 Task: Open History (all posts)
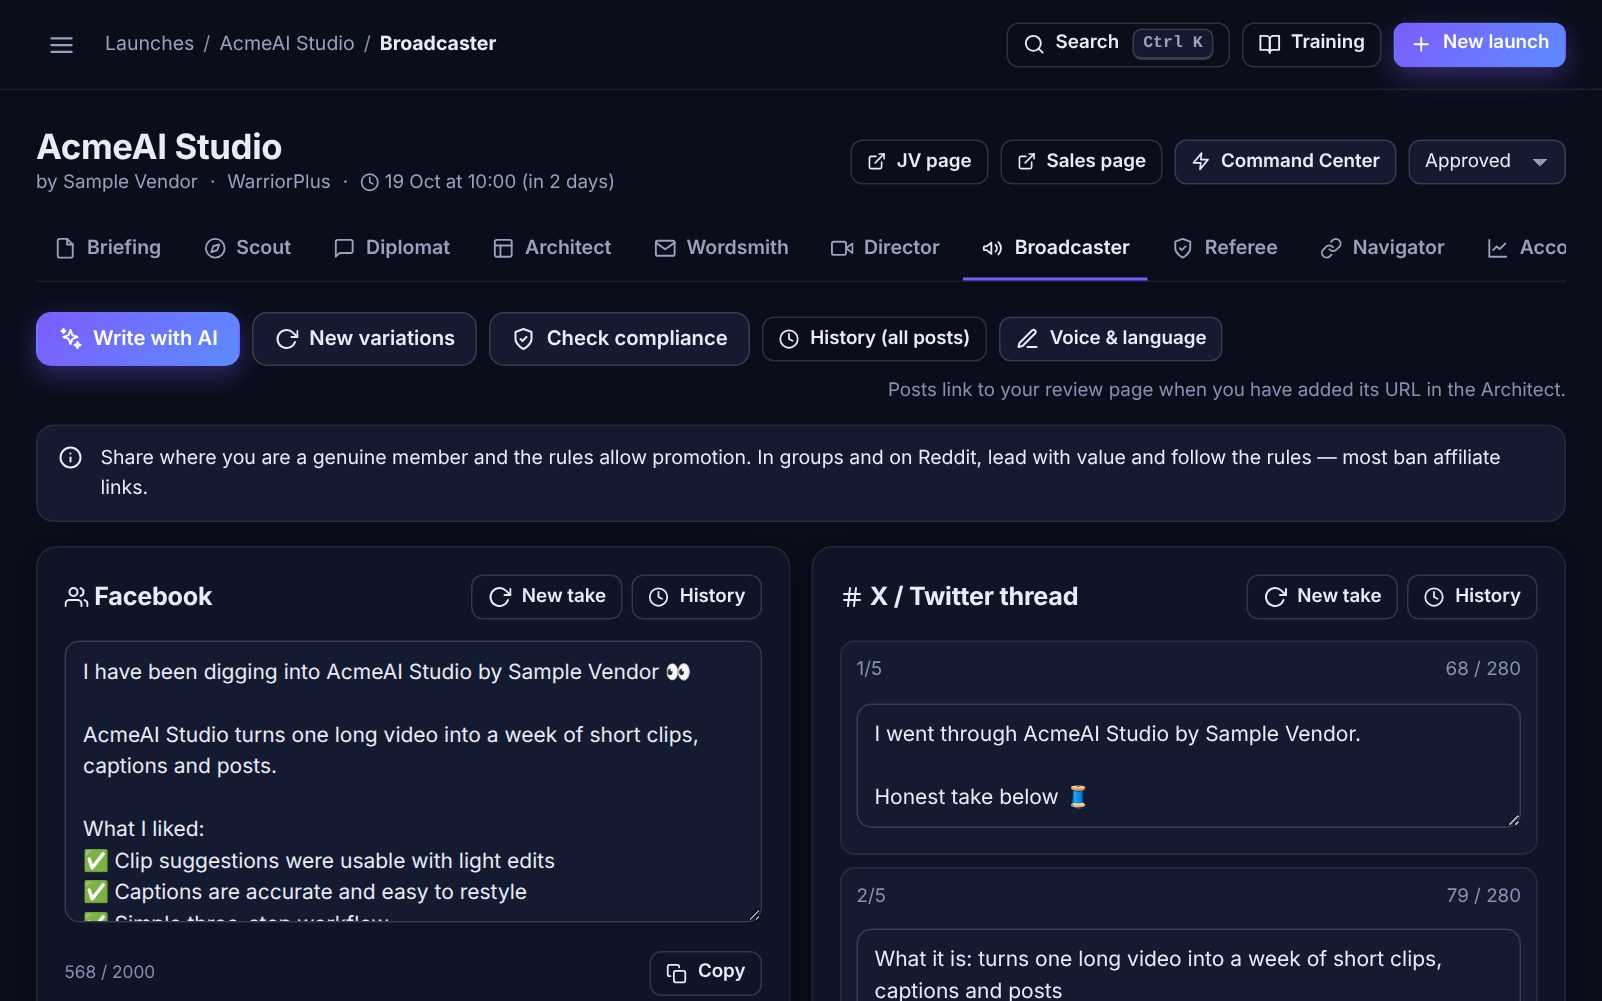tap(874, 339)
